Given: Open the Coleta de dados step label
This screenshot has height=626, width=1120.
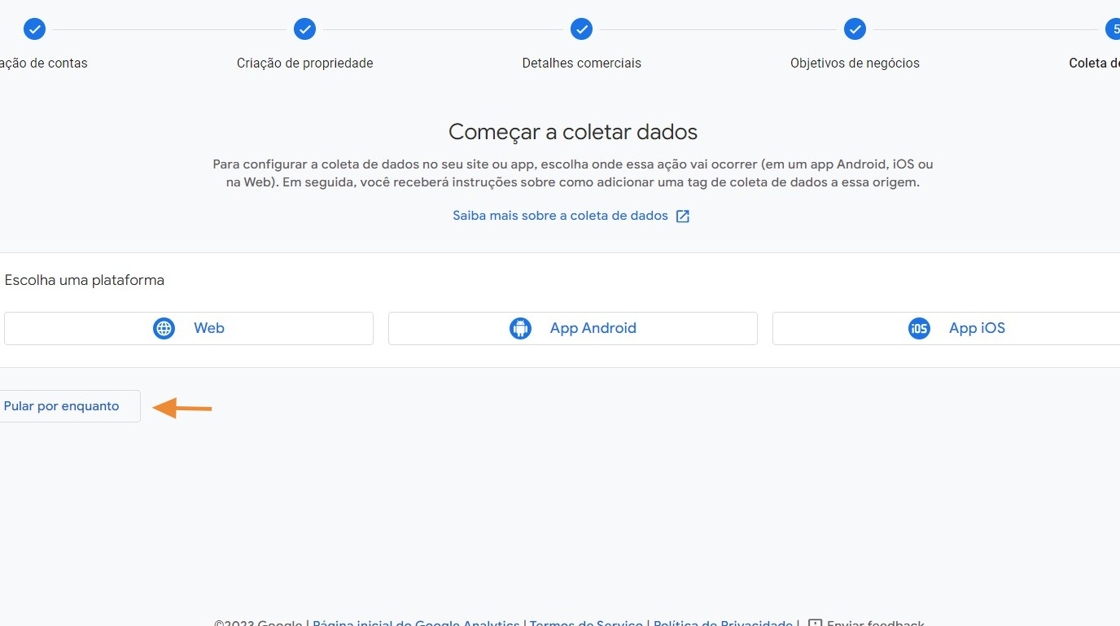Looking at the screenshot, I should click(1094, 63).
